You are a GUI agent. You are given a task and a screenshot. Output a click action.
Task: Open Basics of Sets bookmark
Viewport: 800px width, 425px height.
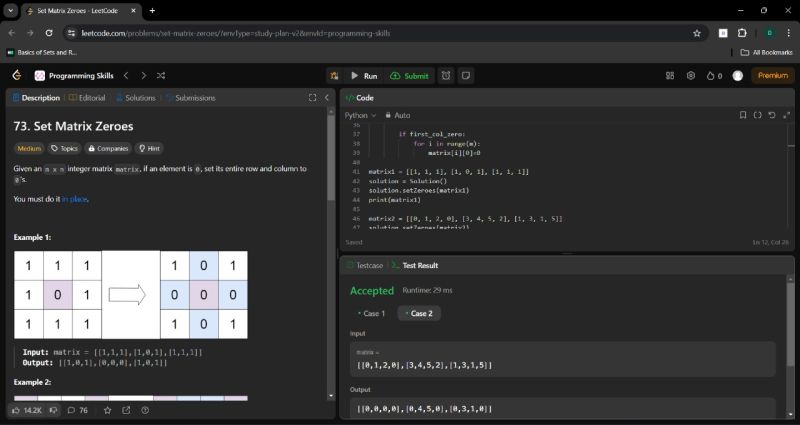point(42,52)
